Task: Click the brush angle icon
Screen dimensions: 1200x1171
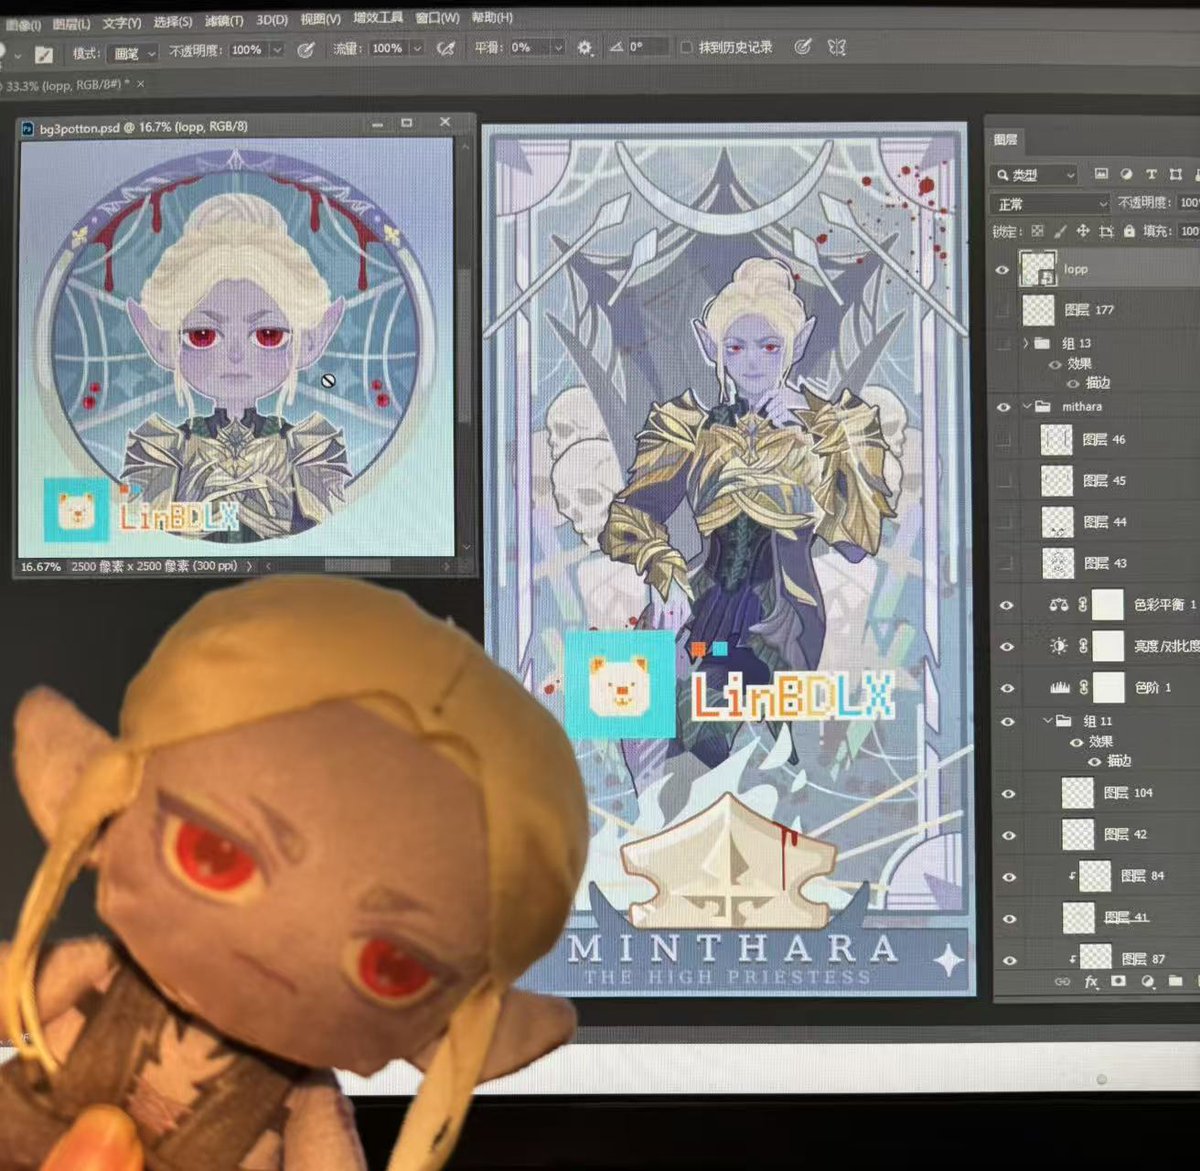Action: click(616, 47)
